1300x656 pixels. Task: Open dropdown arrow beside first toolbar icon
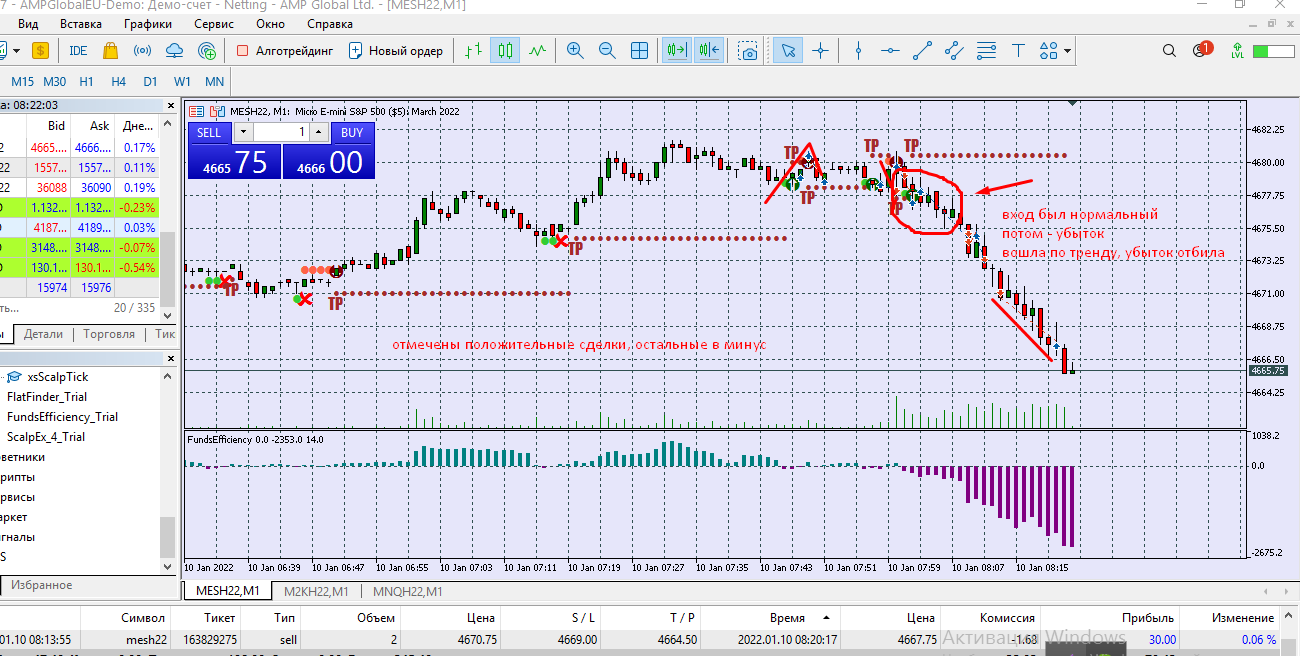(17, 50)
